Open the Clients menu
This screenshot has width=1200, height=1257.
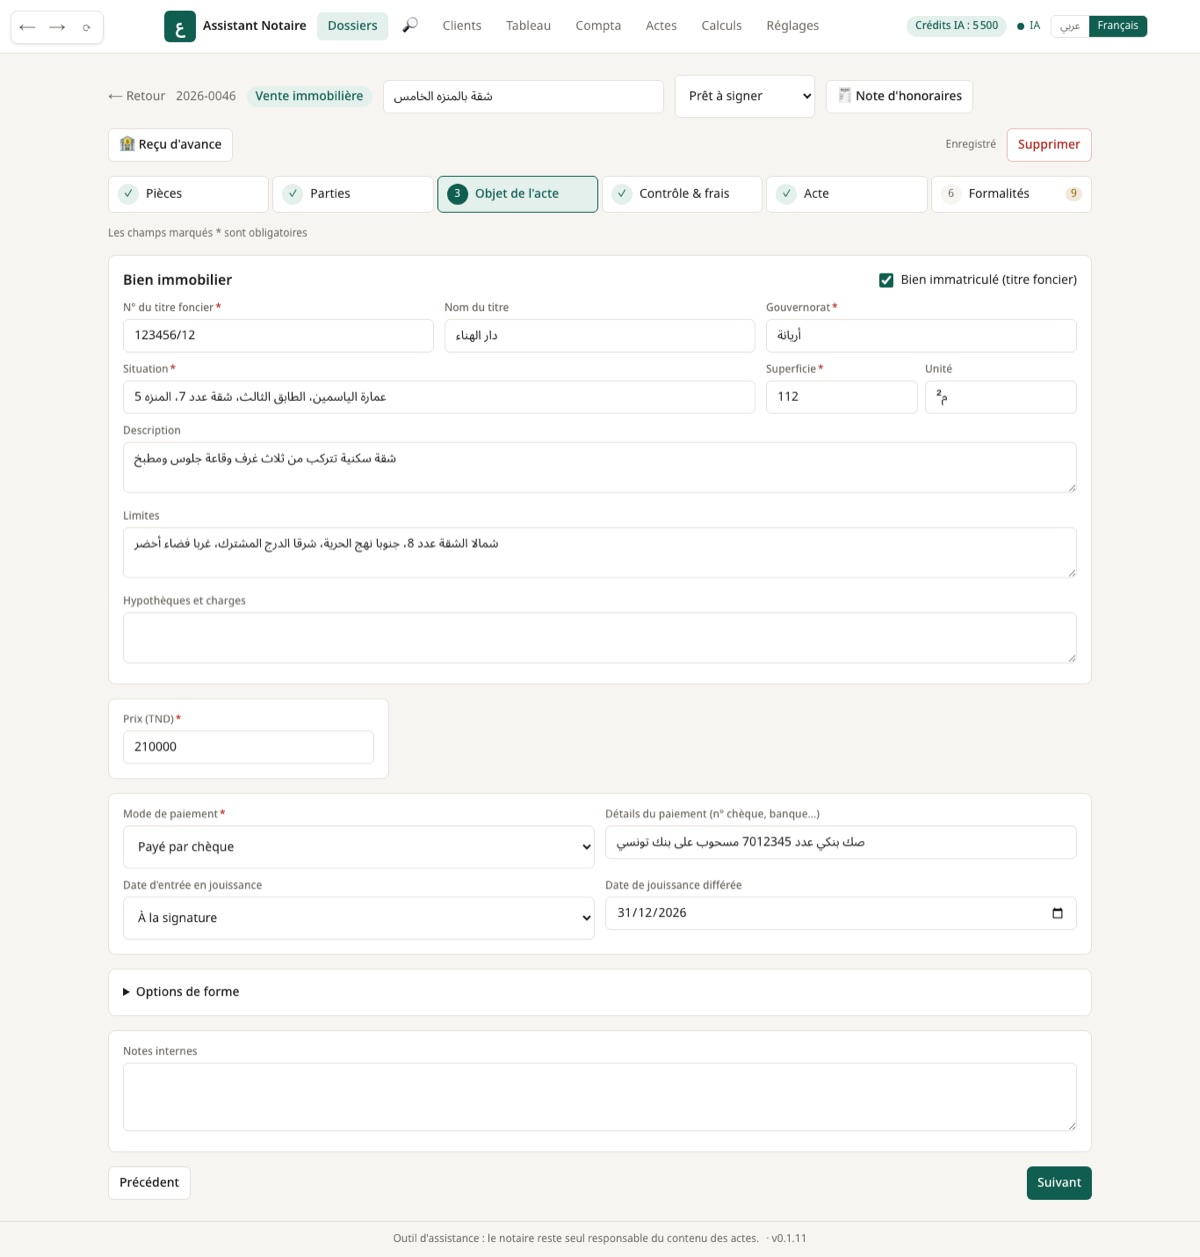tap(462, 26)
